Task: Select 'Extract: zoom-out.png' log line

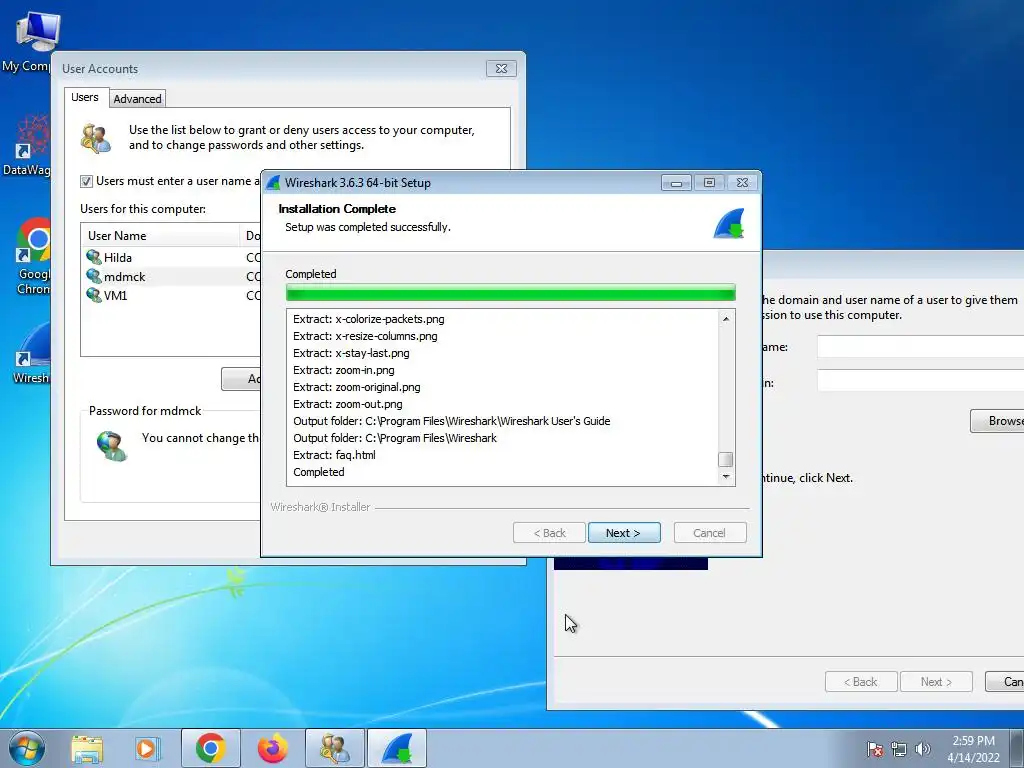Action: (347, 404)
